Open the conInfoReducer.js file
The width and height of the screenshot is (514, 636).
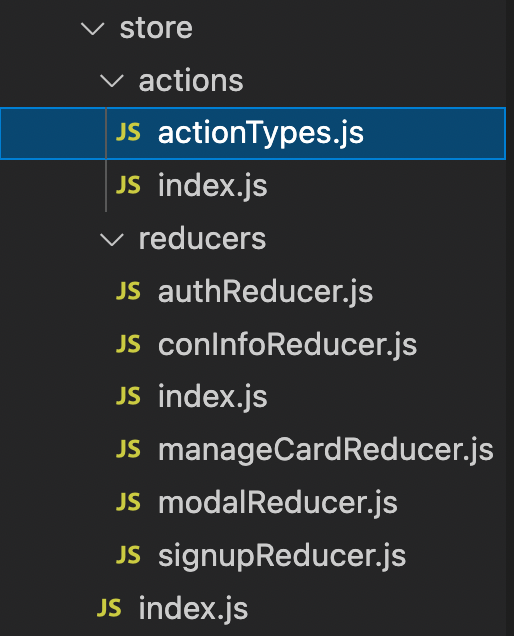coord(287,344)
